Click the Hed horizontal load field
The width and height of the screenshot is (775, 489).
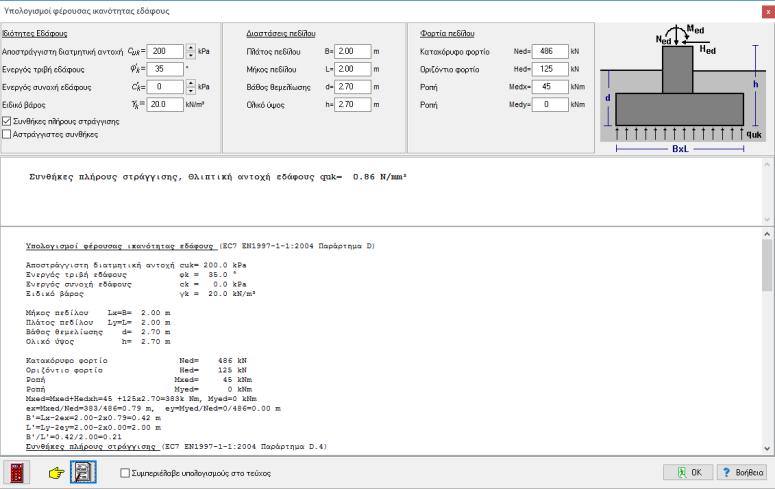point(550,69)
